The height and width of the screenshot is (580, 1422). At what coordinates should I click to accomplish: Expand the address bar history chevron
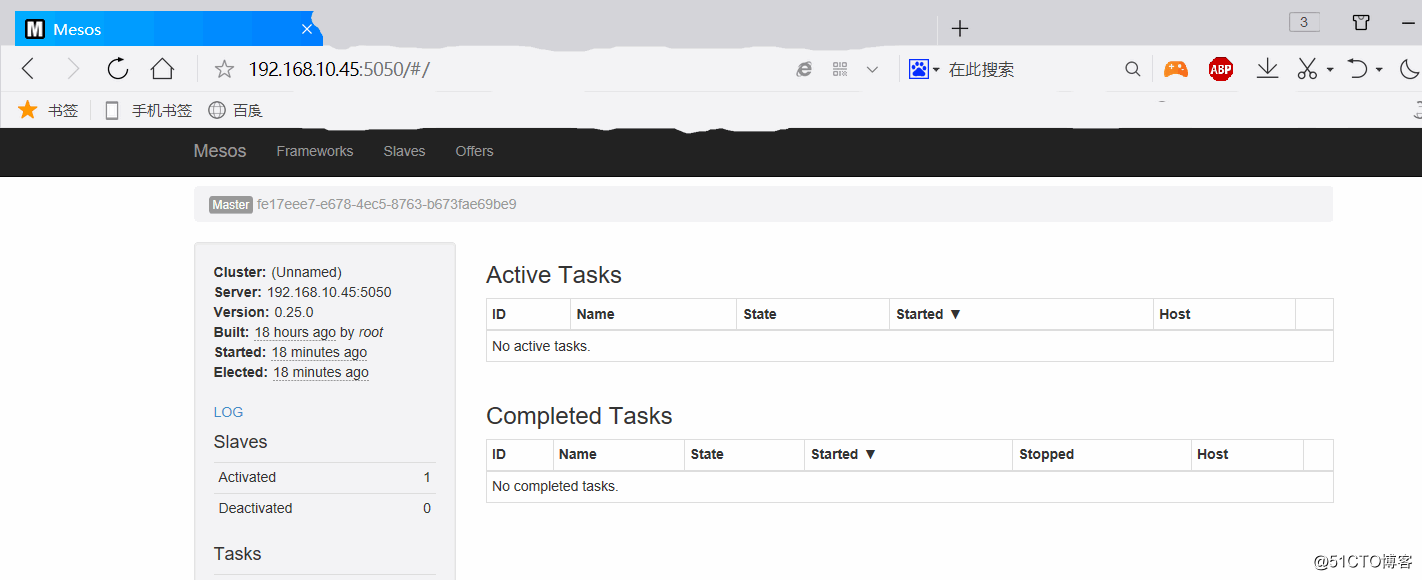pyautogui.click(x=872, y=69)
